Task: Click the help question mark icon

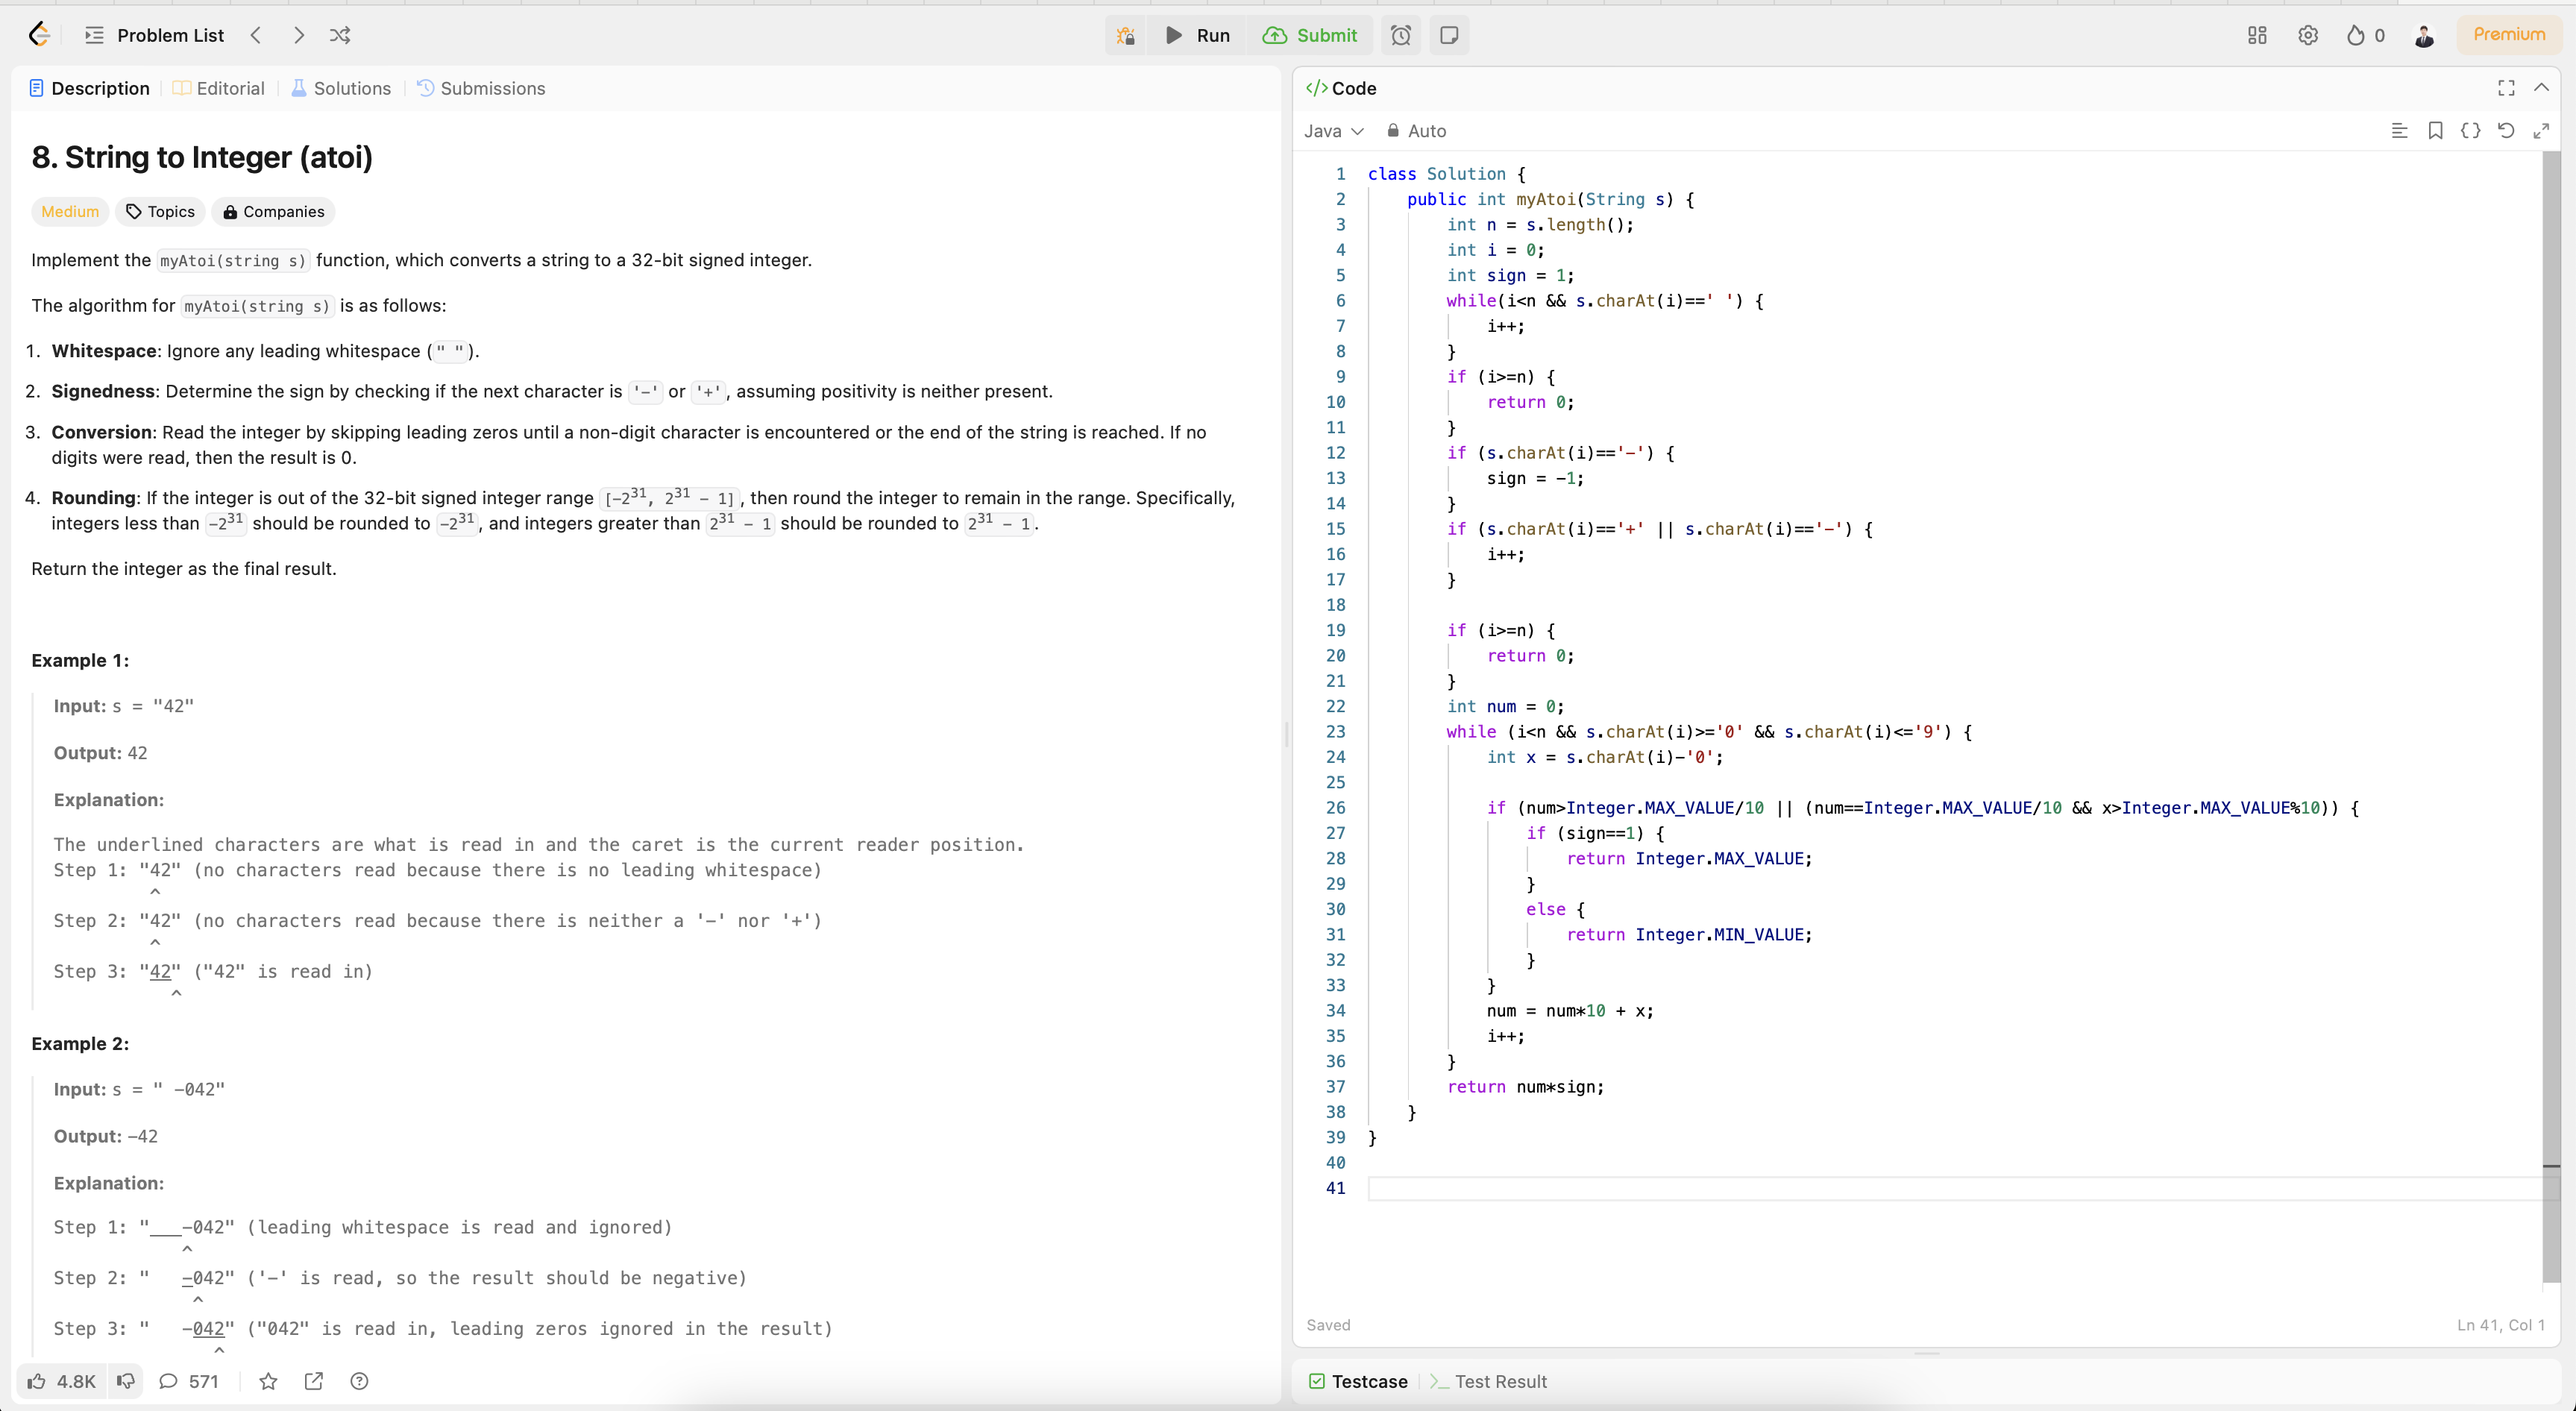Action: click(359, 1381)
